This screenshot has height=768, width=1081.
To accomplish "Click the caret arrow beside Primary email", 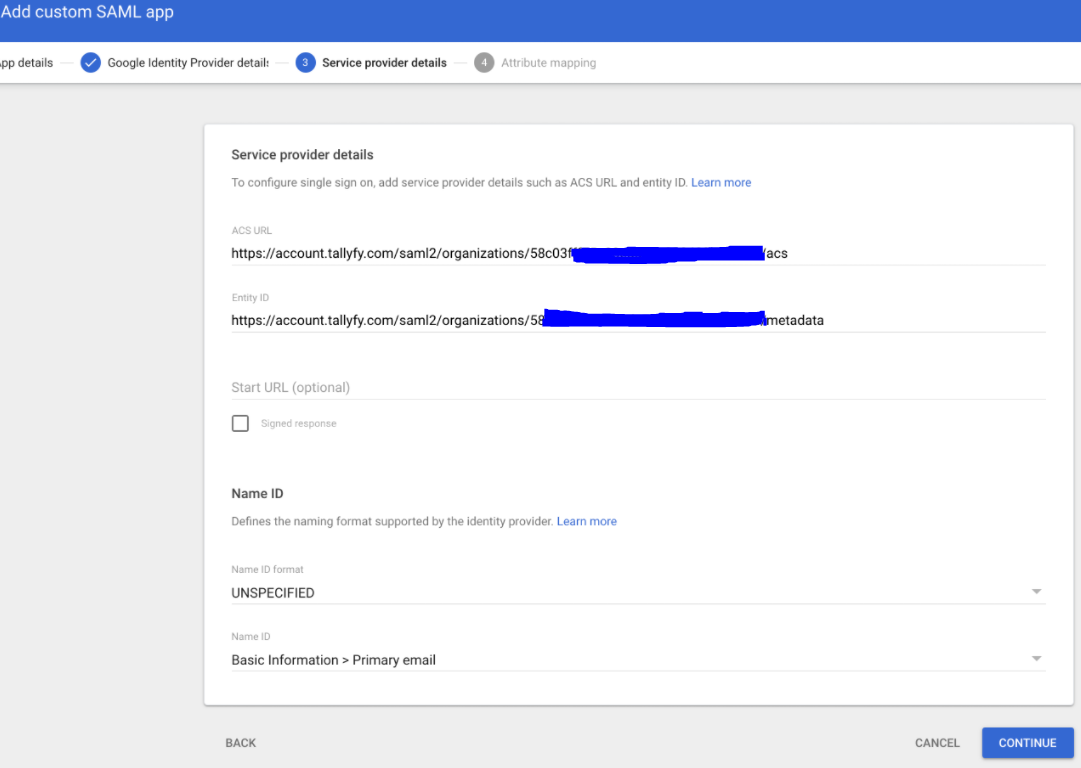I will pyautogui.click(x=1036, y=657).
